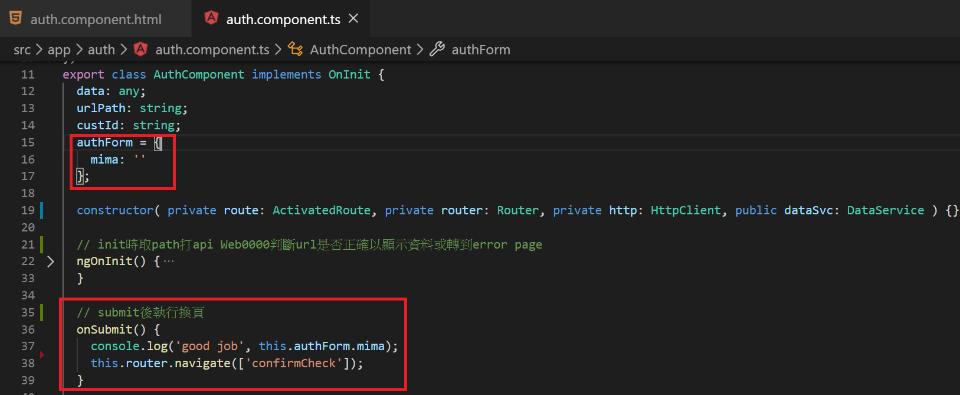960x395 pixels.
Task: Click the 'AuthComponent' class name on line 11
Action: click(199, 75)
